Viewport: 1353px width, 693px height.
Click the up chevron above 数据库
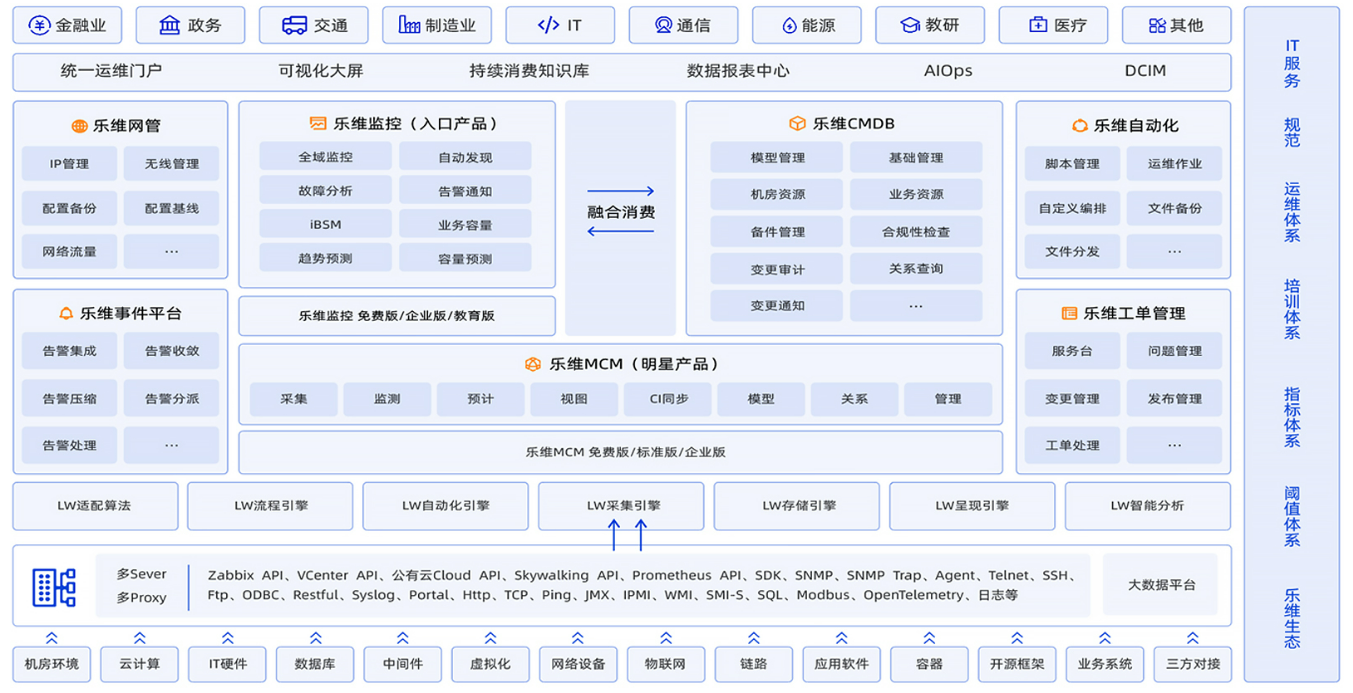click(x=315, y=638)
